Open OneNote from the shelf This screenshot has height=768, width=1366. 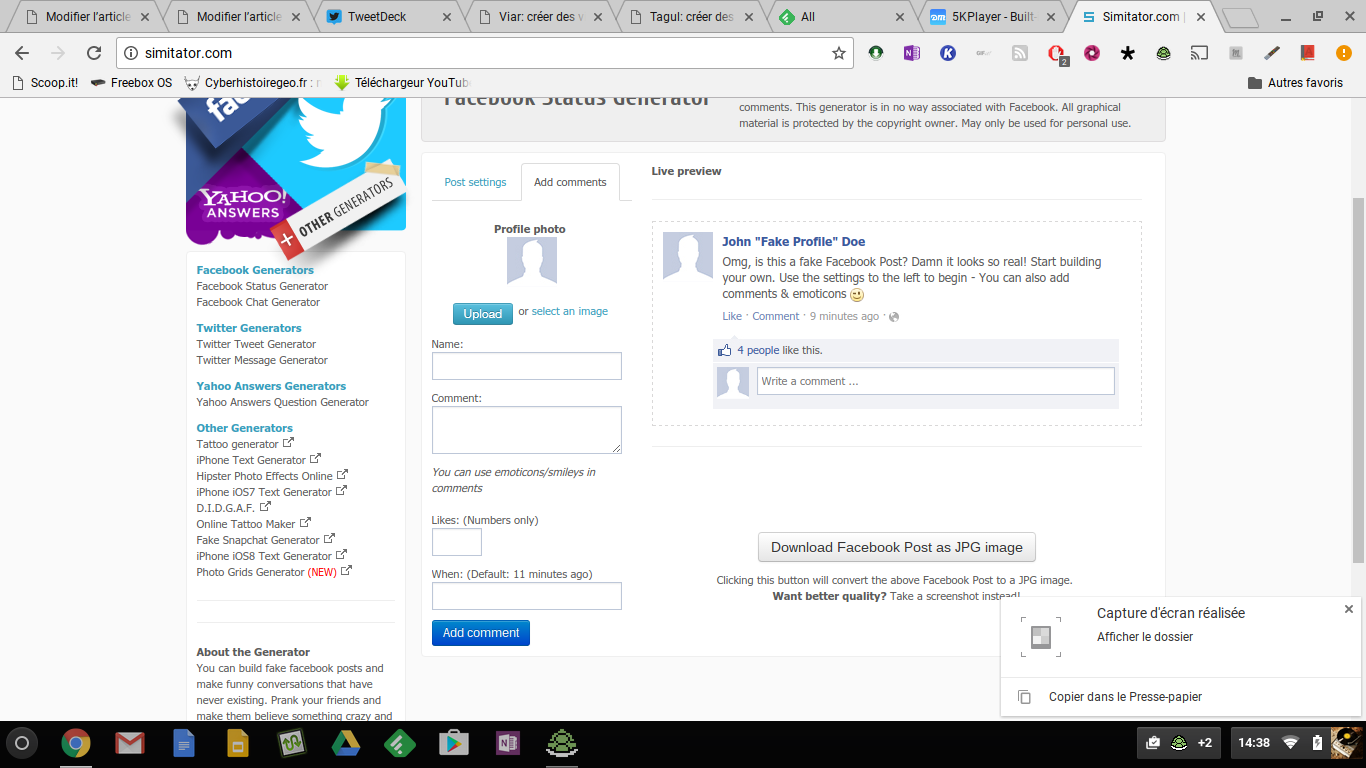(x=508, y=743)
